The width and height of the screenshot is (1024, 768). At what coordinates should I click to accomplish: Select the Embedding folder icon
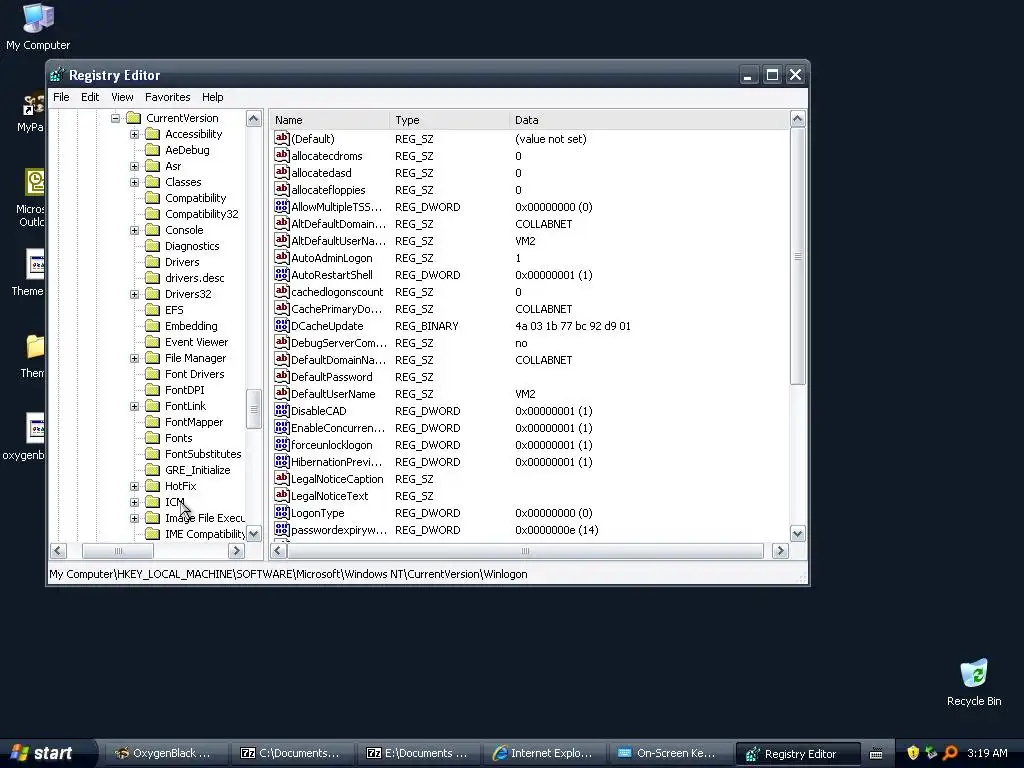point(152,326)
